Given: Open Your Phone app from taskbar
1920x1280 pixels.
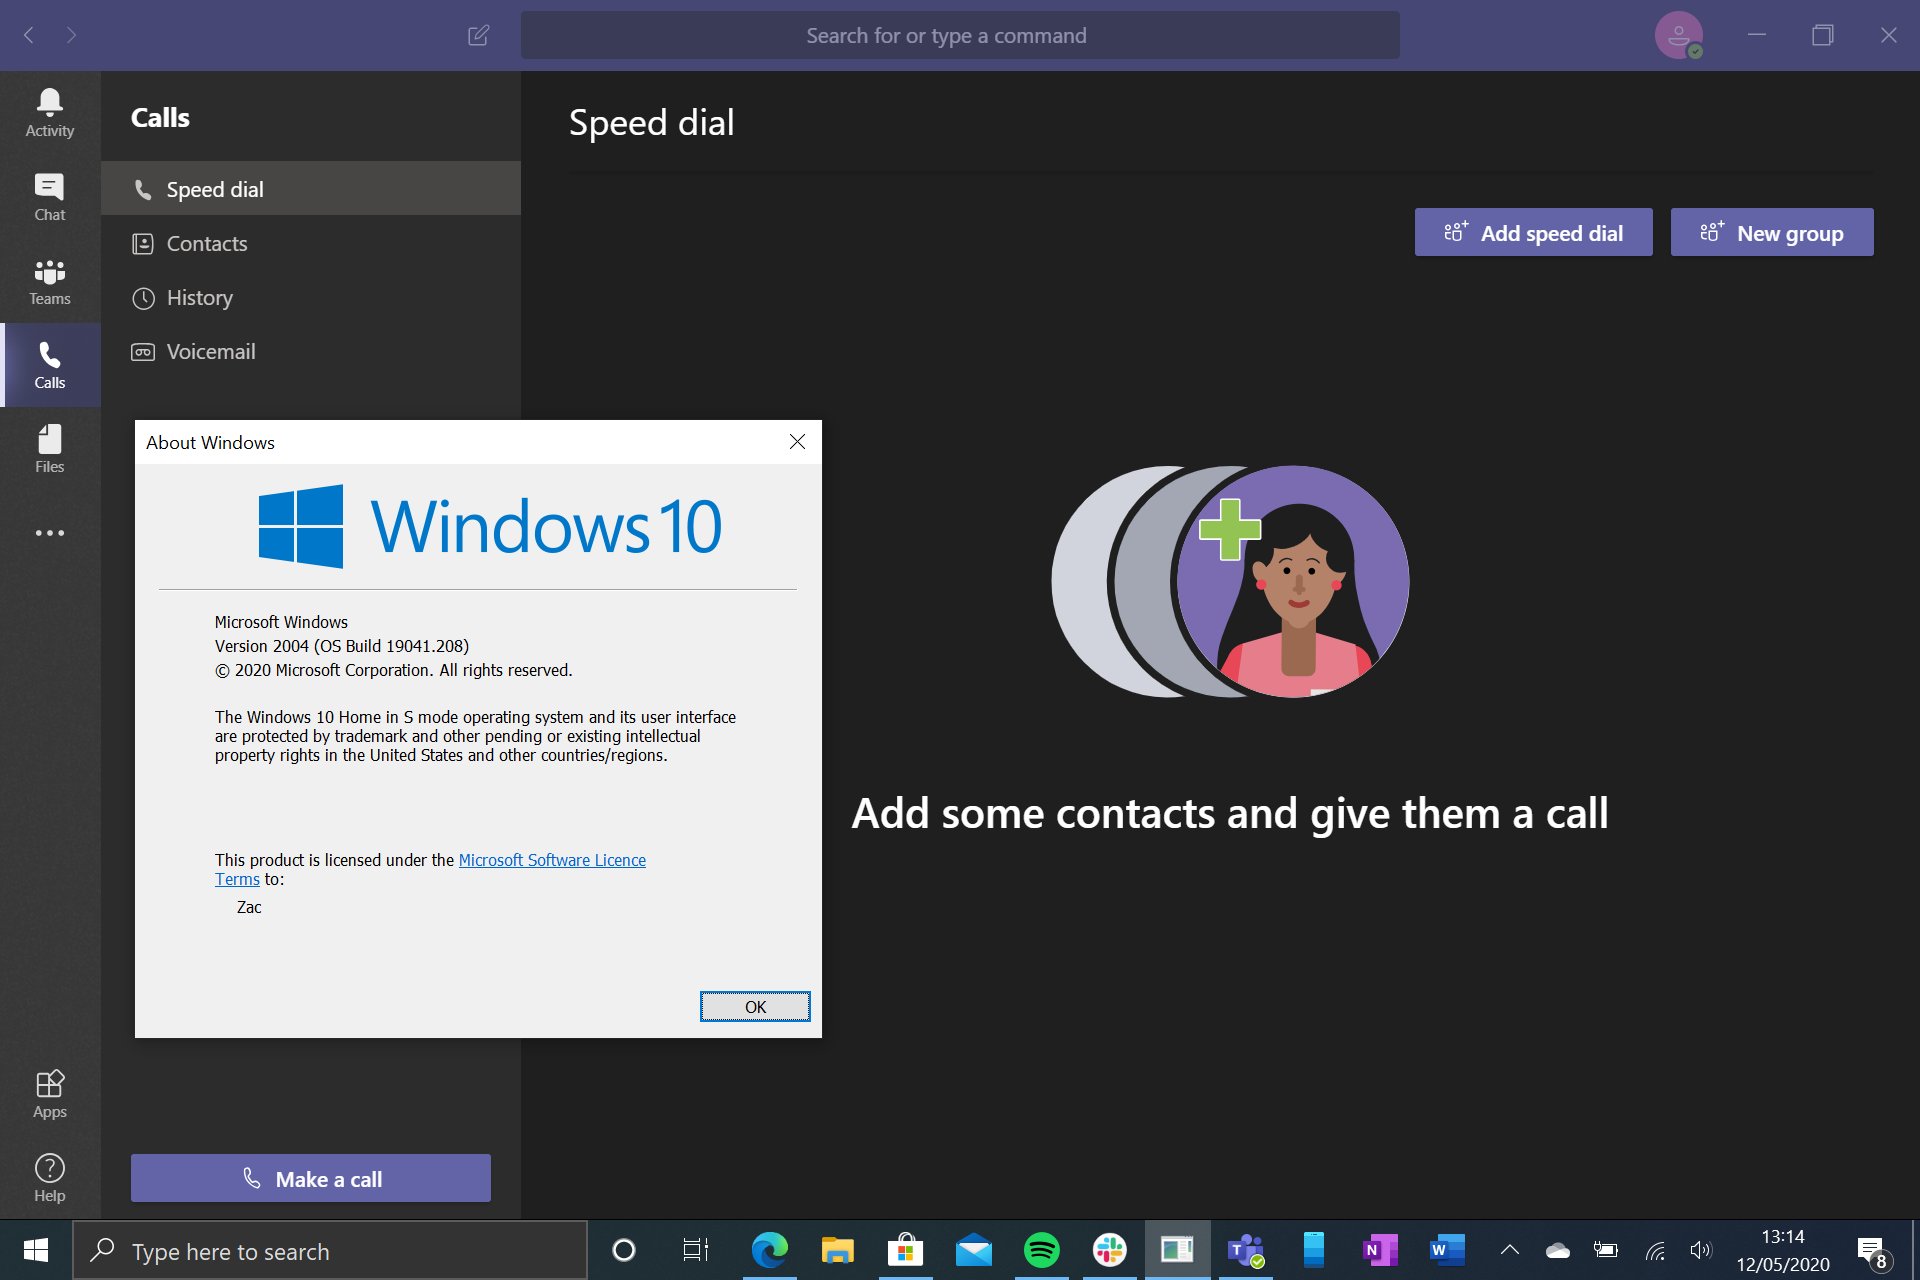Looking at the screenshot, I should [x=1313, y=1250].
